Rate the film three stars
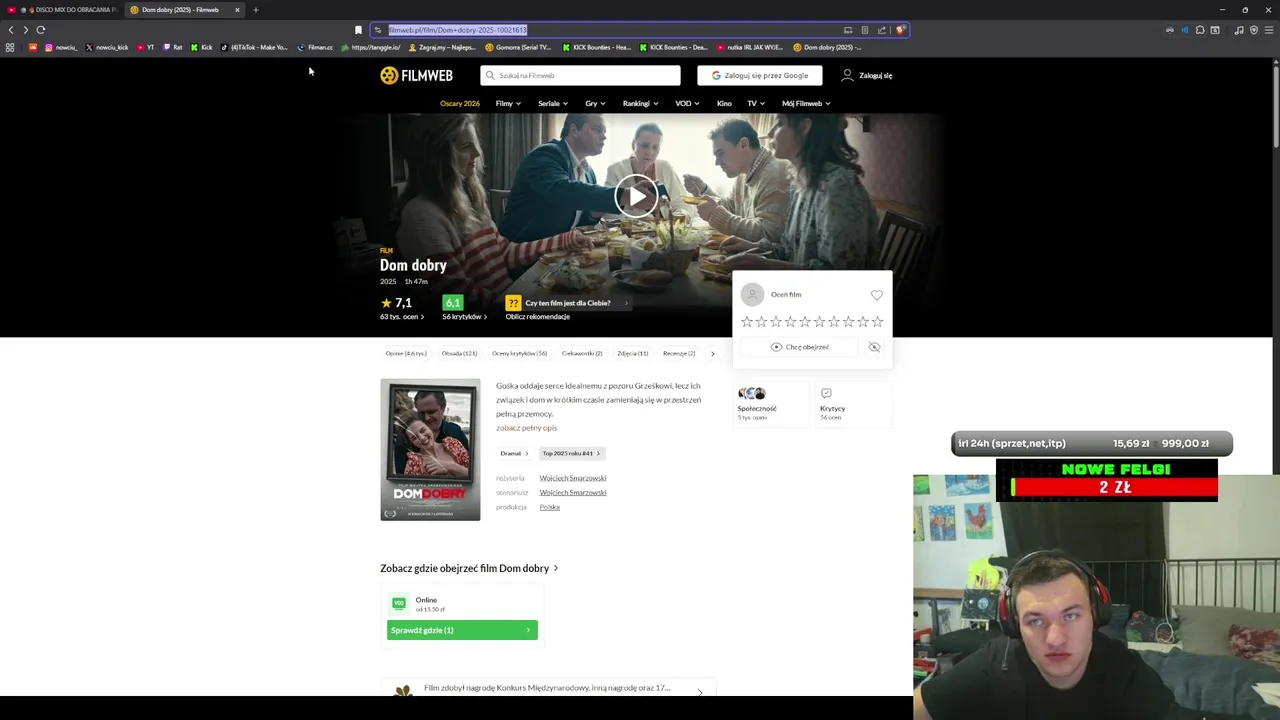Viewport: 1280px width, 720px height. click(776, 322)
